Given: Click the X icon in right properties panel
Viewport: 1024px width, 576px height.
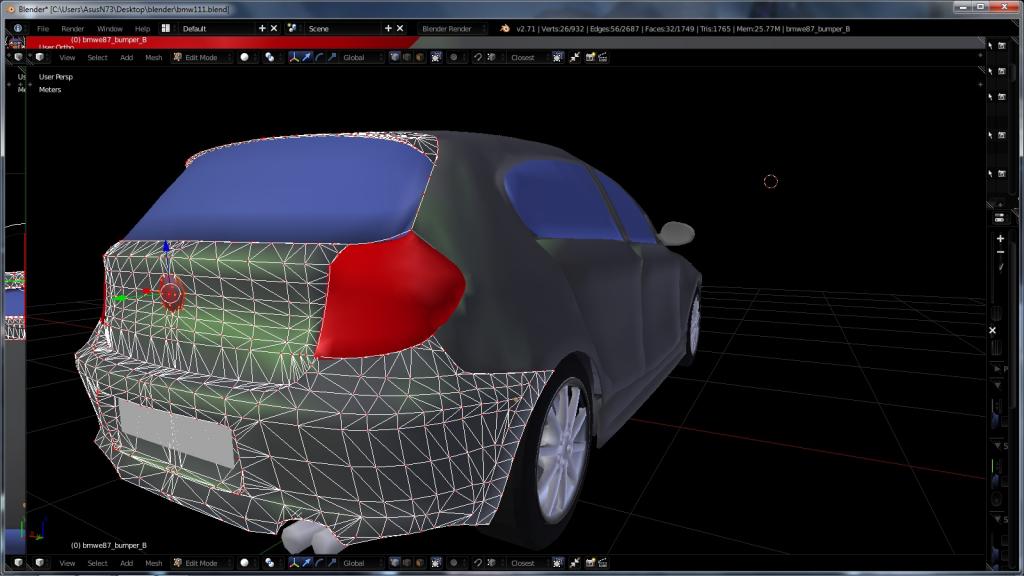Looking at the screenshot, I should tap(993, 330).
